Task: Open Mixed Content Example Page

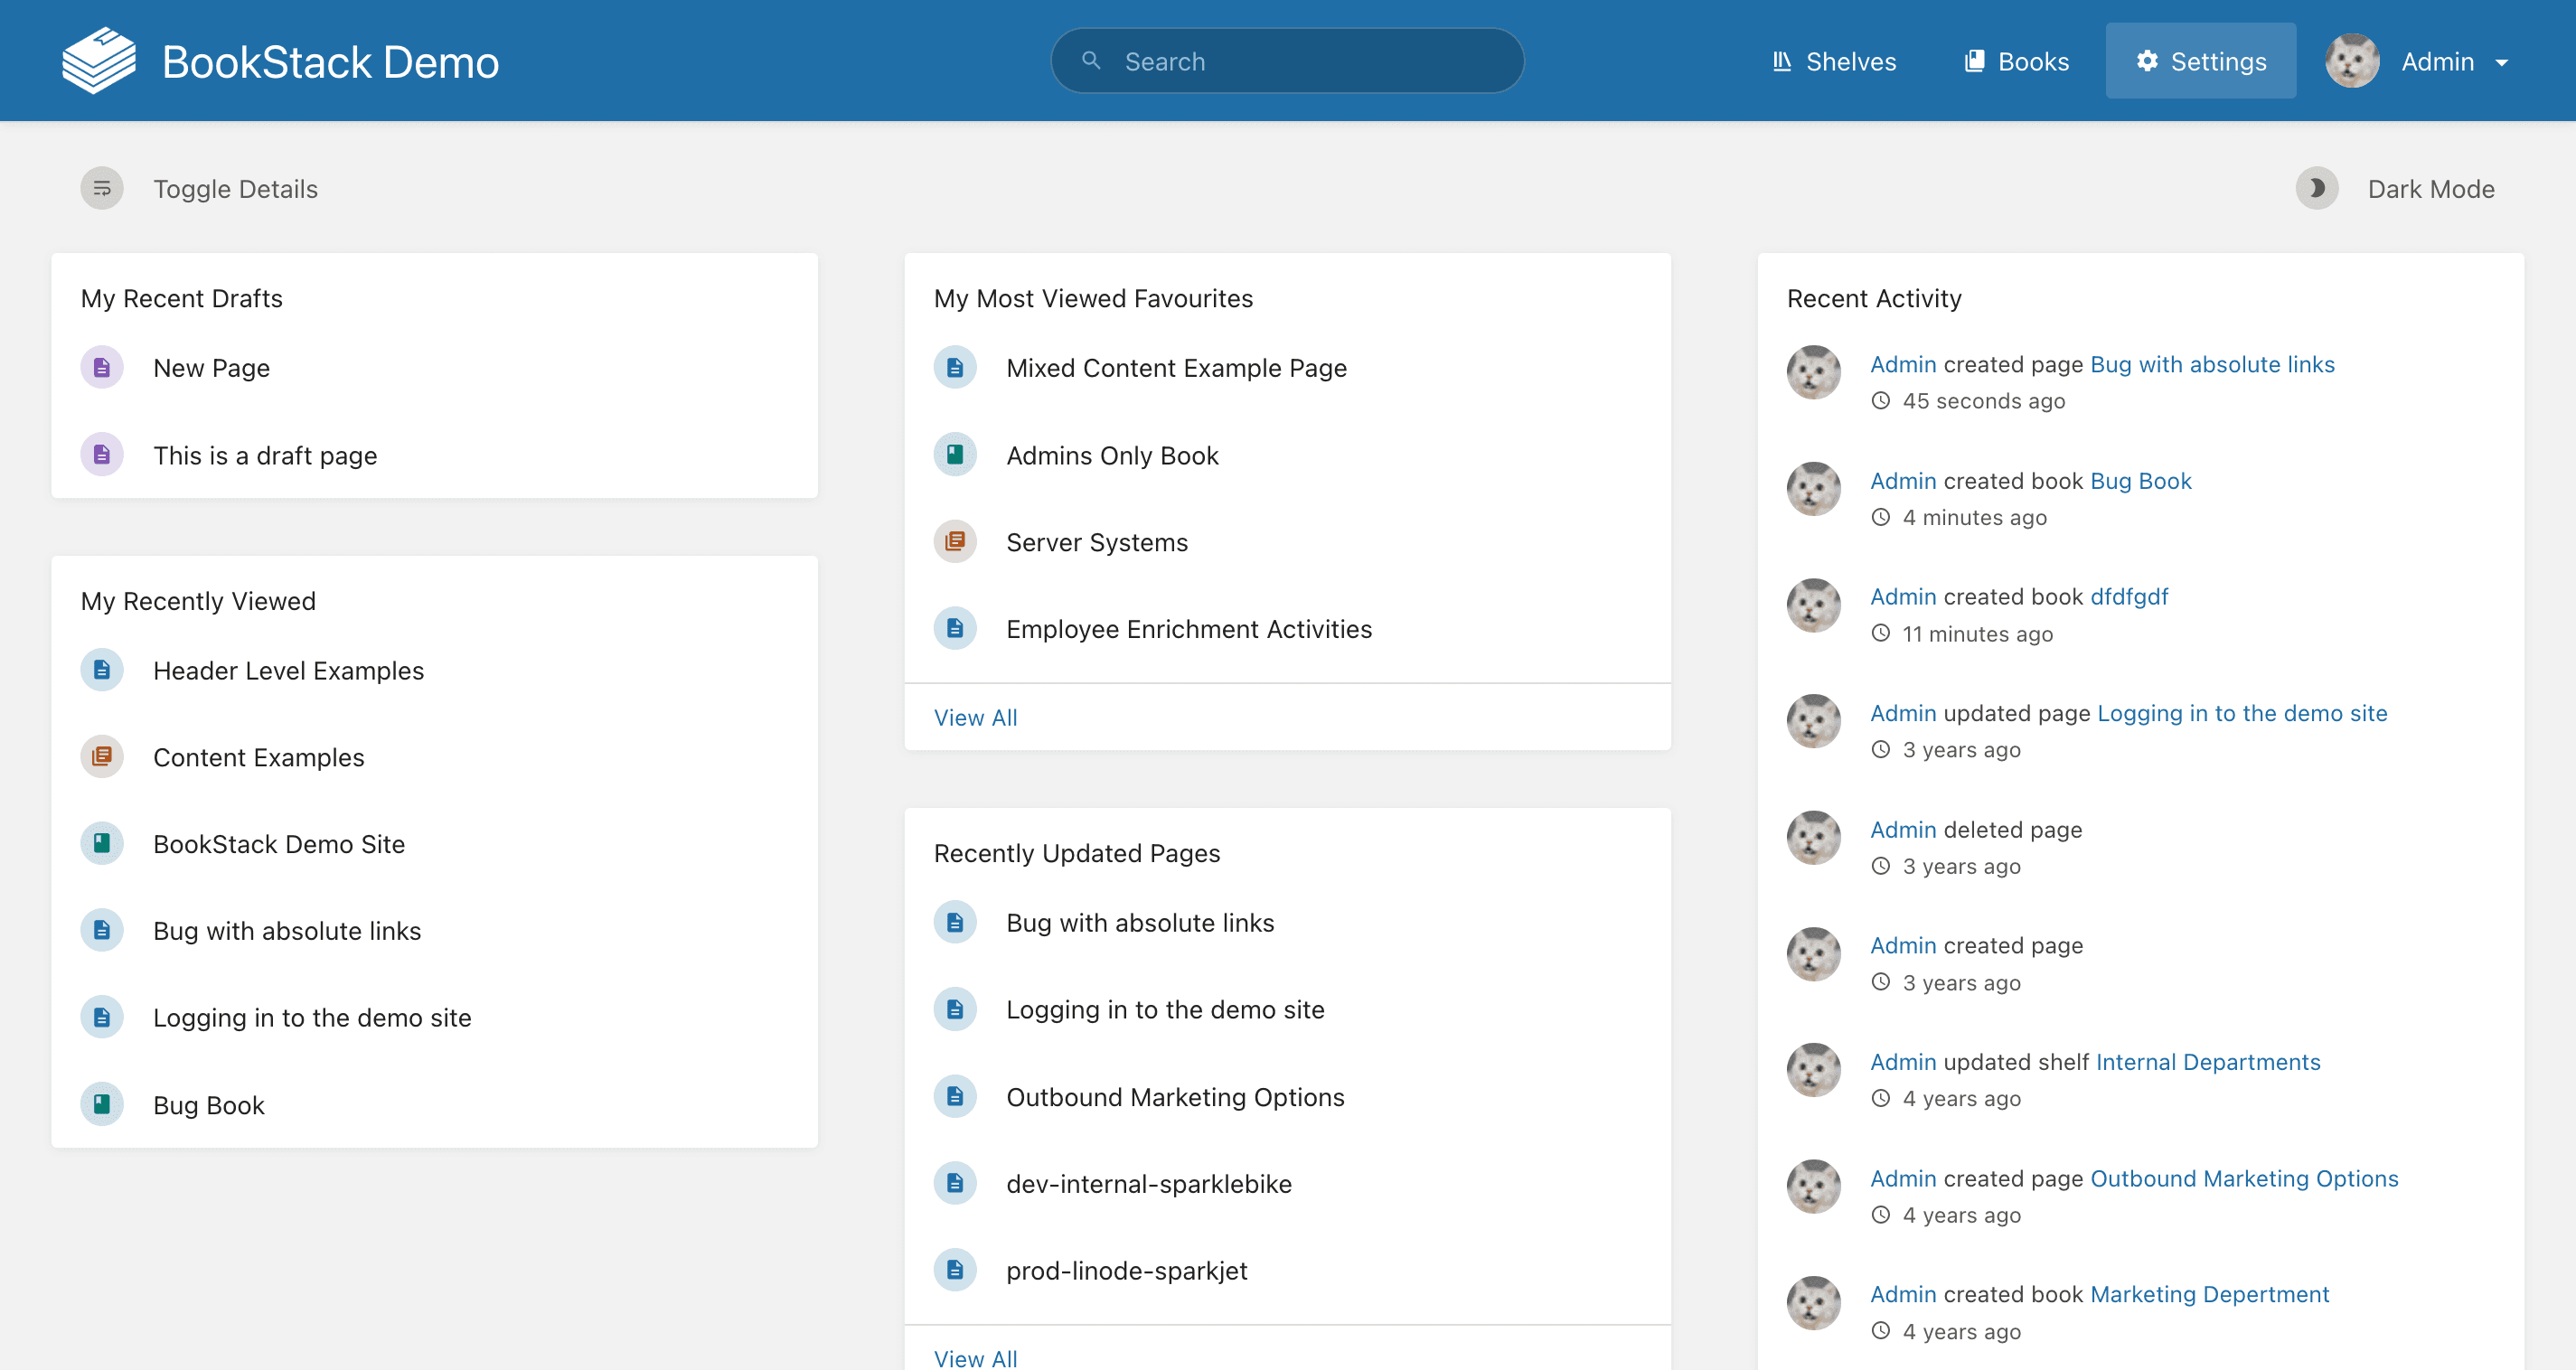Action: (1176, 368)
